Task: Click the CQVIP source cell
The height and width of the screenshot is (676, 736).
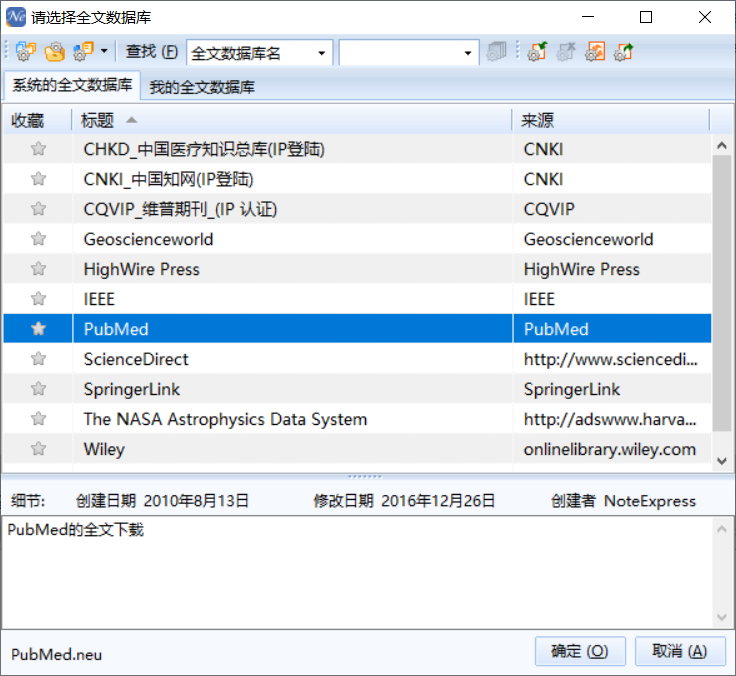Action: click(x=612, y=209)
